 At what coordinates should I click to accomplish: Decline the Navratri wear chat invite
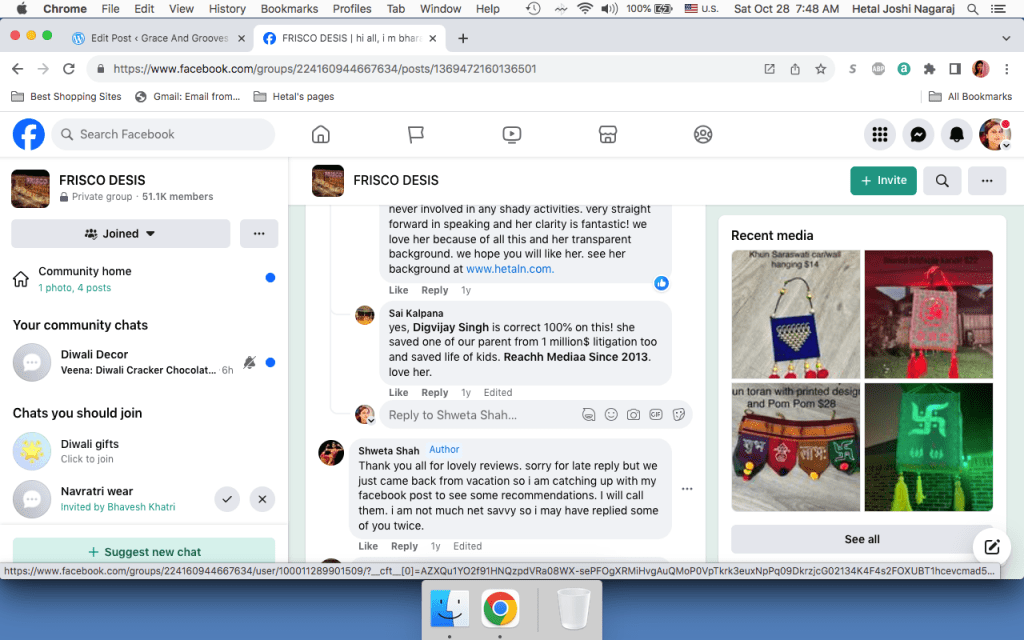(262, 498)
